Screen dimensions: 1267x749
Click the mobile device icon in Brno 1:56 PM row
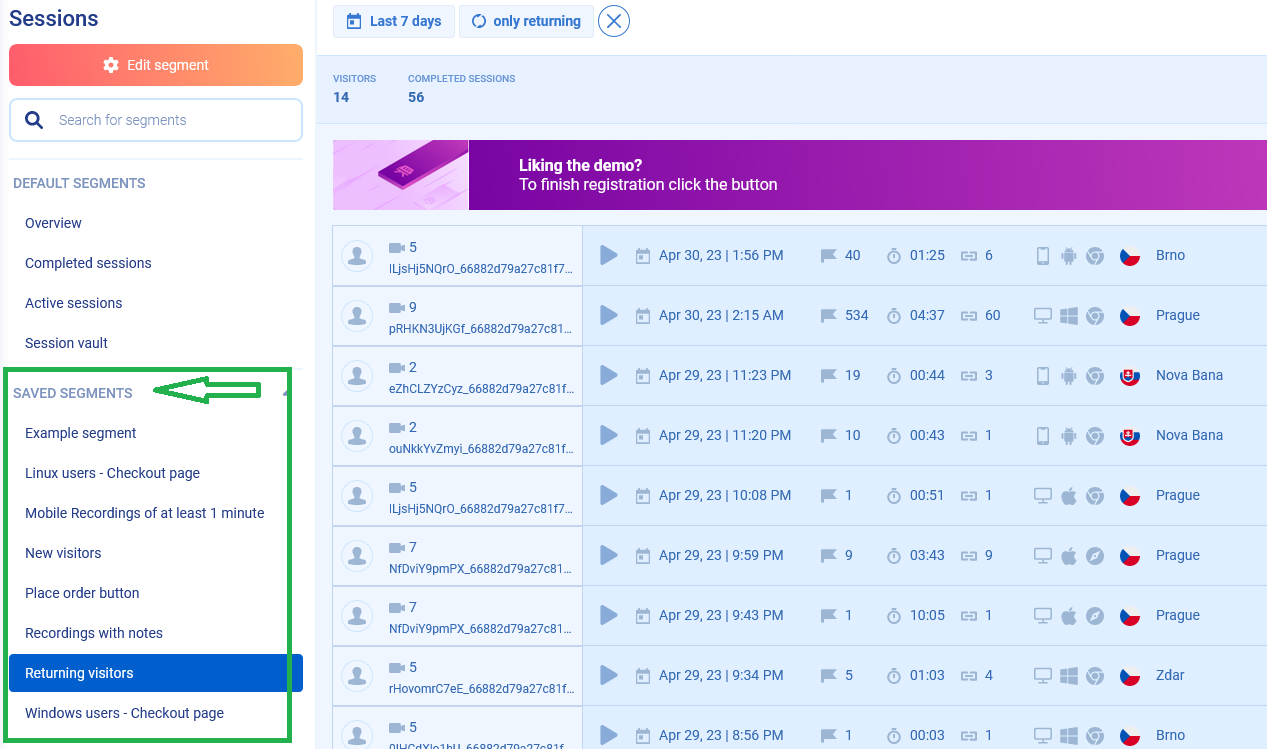(1042, 255)
